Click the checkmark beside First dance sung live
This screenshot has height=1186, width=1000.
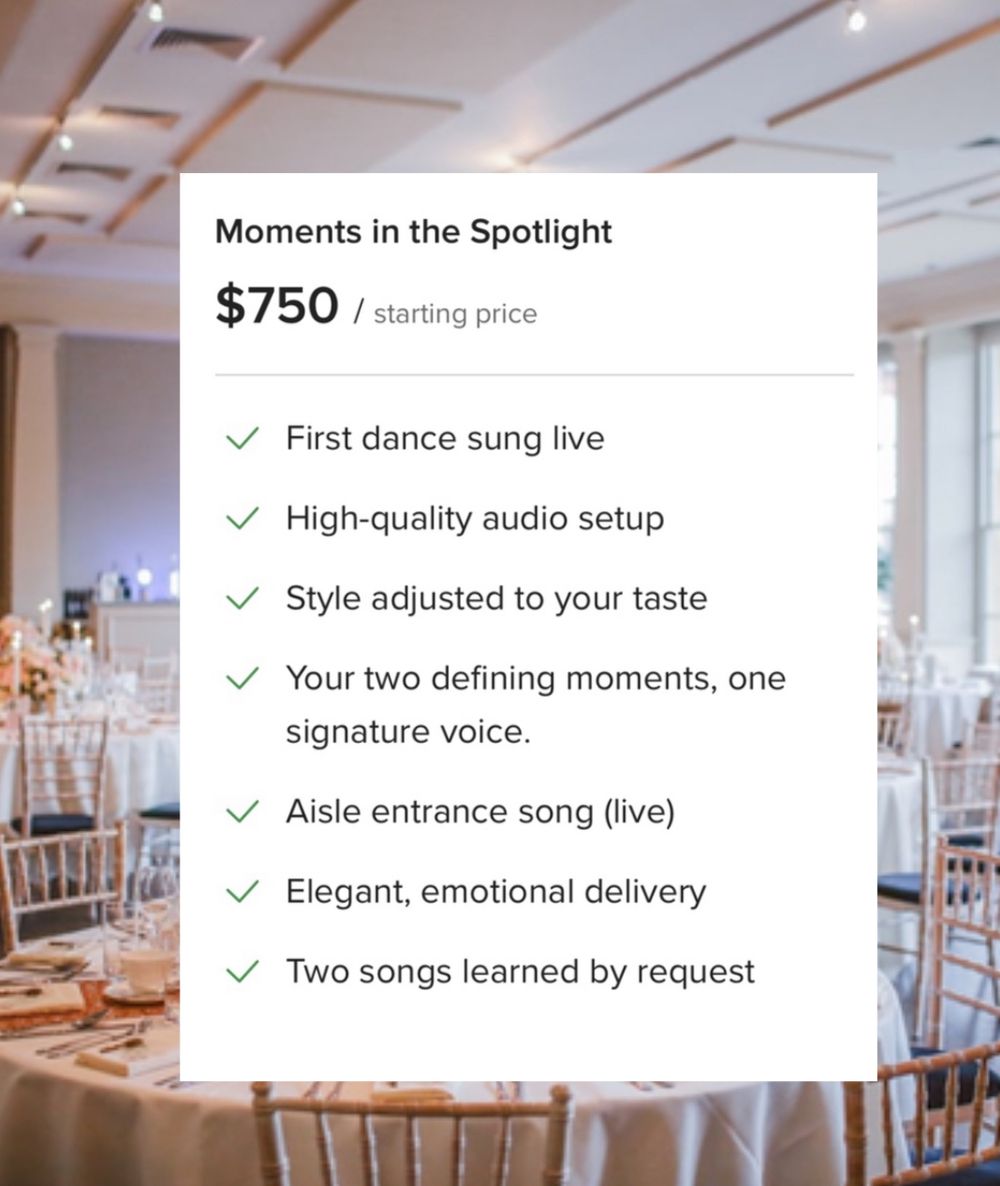point(242,439)
